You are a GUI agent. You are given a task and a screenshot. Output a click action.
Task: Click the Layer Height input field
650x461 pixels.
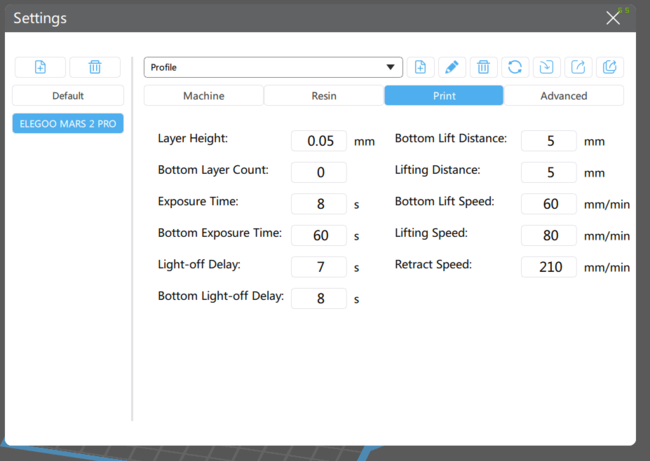tap(319, 141)
